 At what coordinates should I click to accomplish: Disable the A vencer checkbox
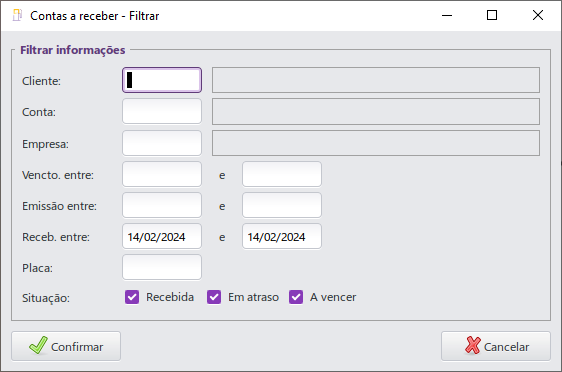point(296,297)
